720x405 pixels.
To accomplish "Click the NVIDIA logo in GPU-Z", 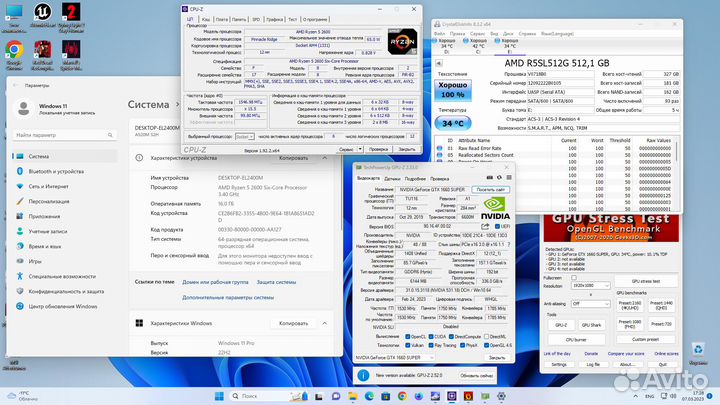I will pyautogui.click(x=495, y=208).
